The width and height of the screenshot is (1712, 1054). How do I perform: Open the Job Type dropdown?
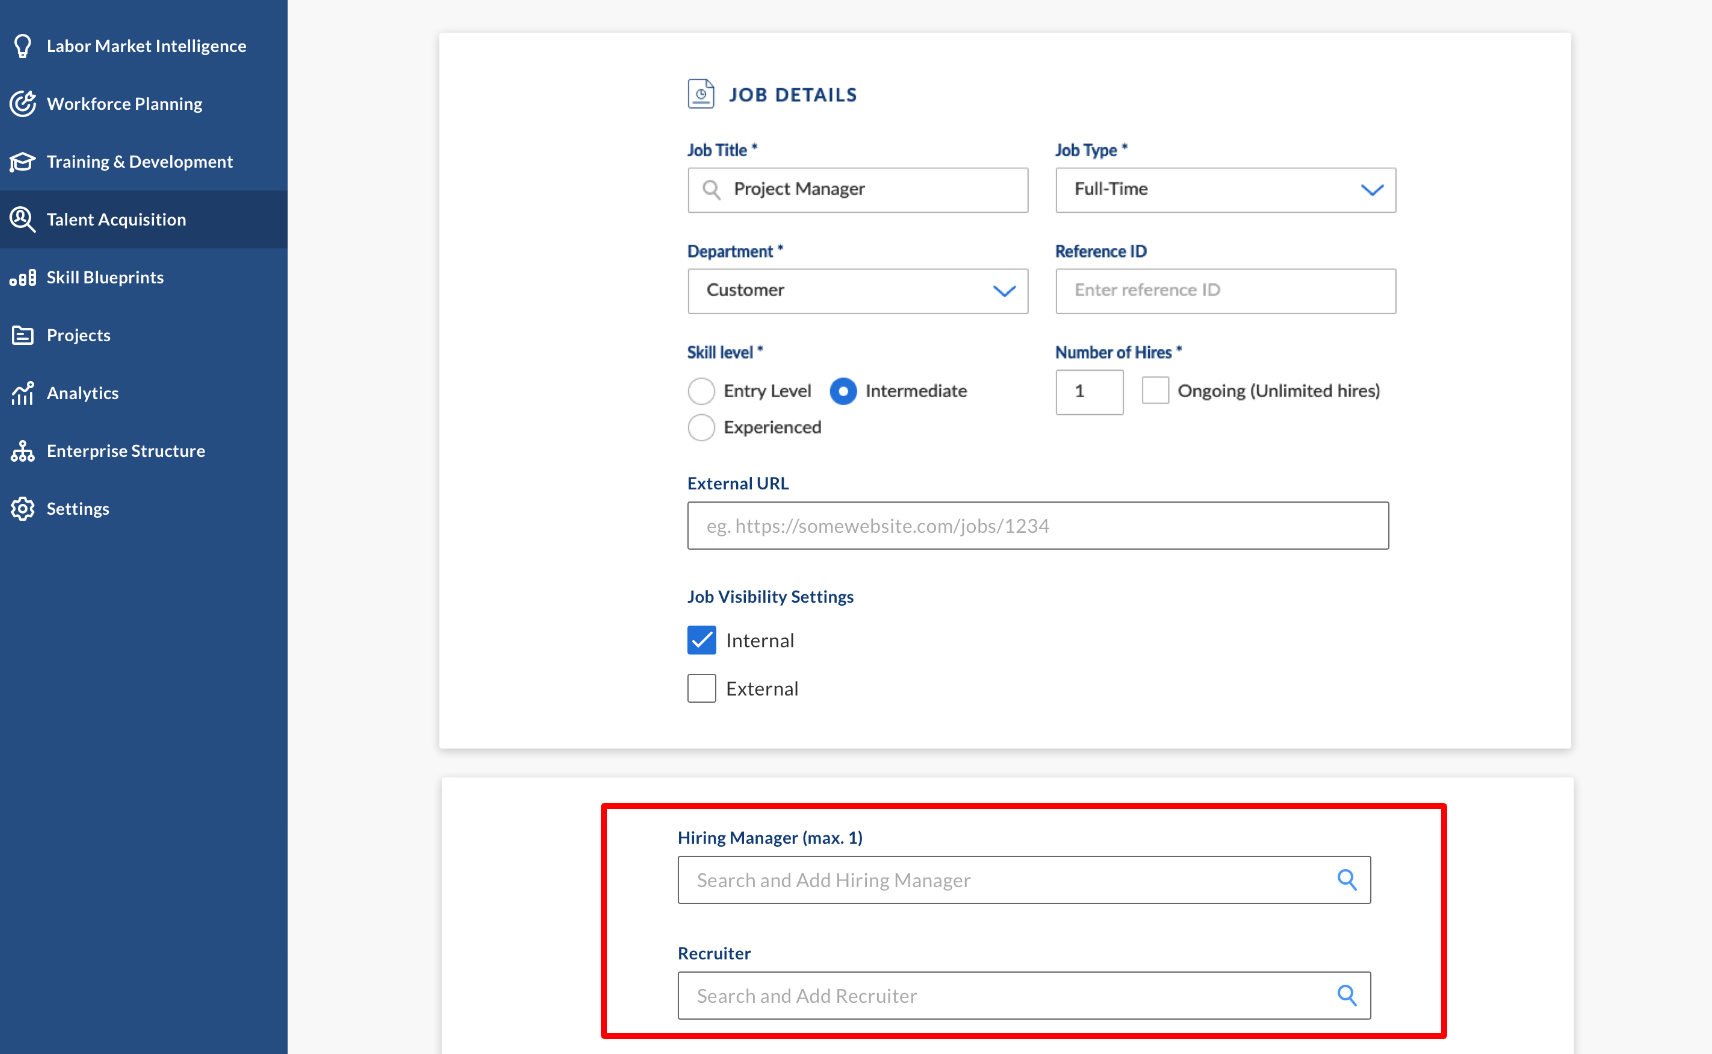pyautogui.click(x=1225, y=190)
